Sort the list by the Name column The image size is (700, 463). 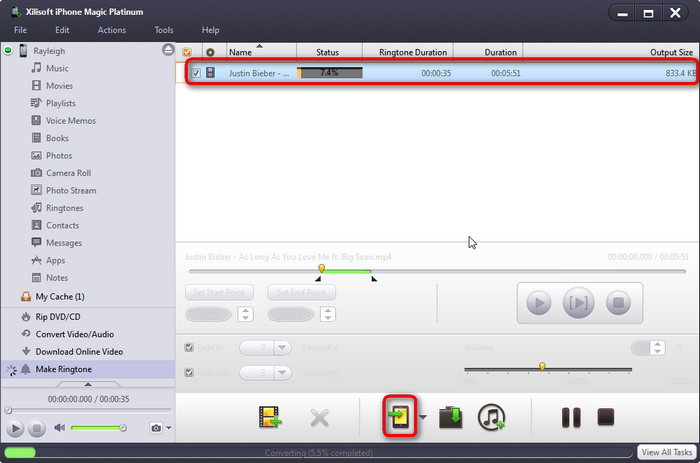[x=241, y=52]
